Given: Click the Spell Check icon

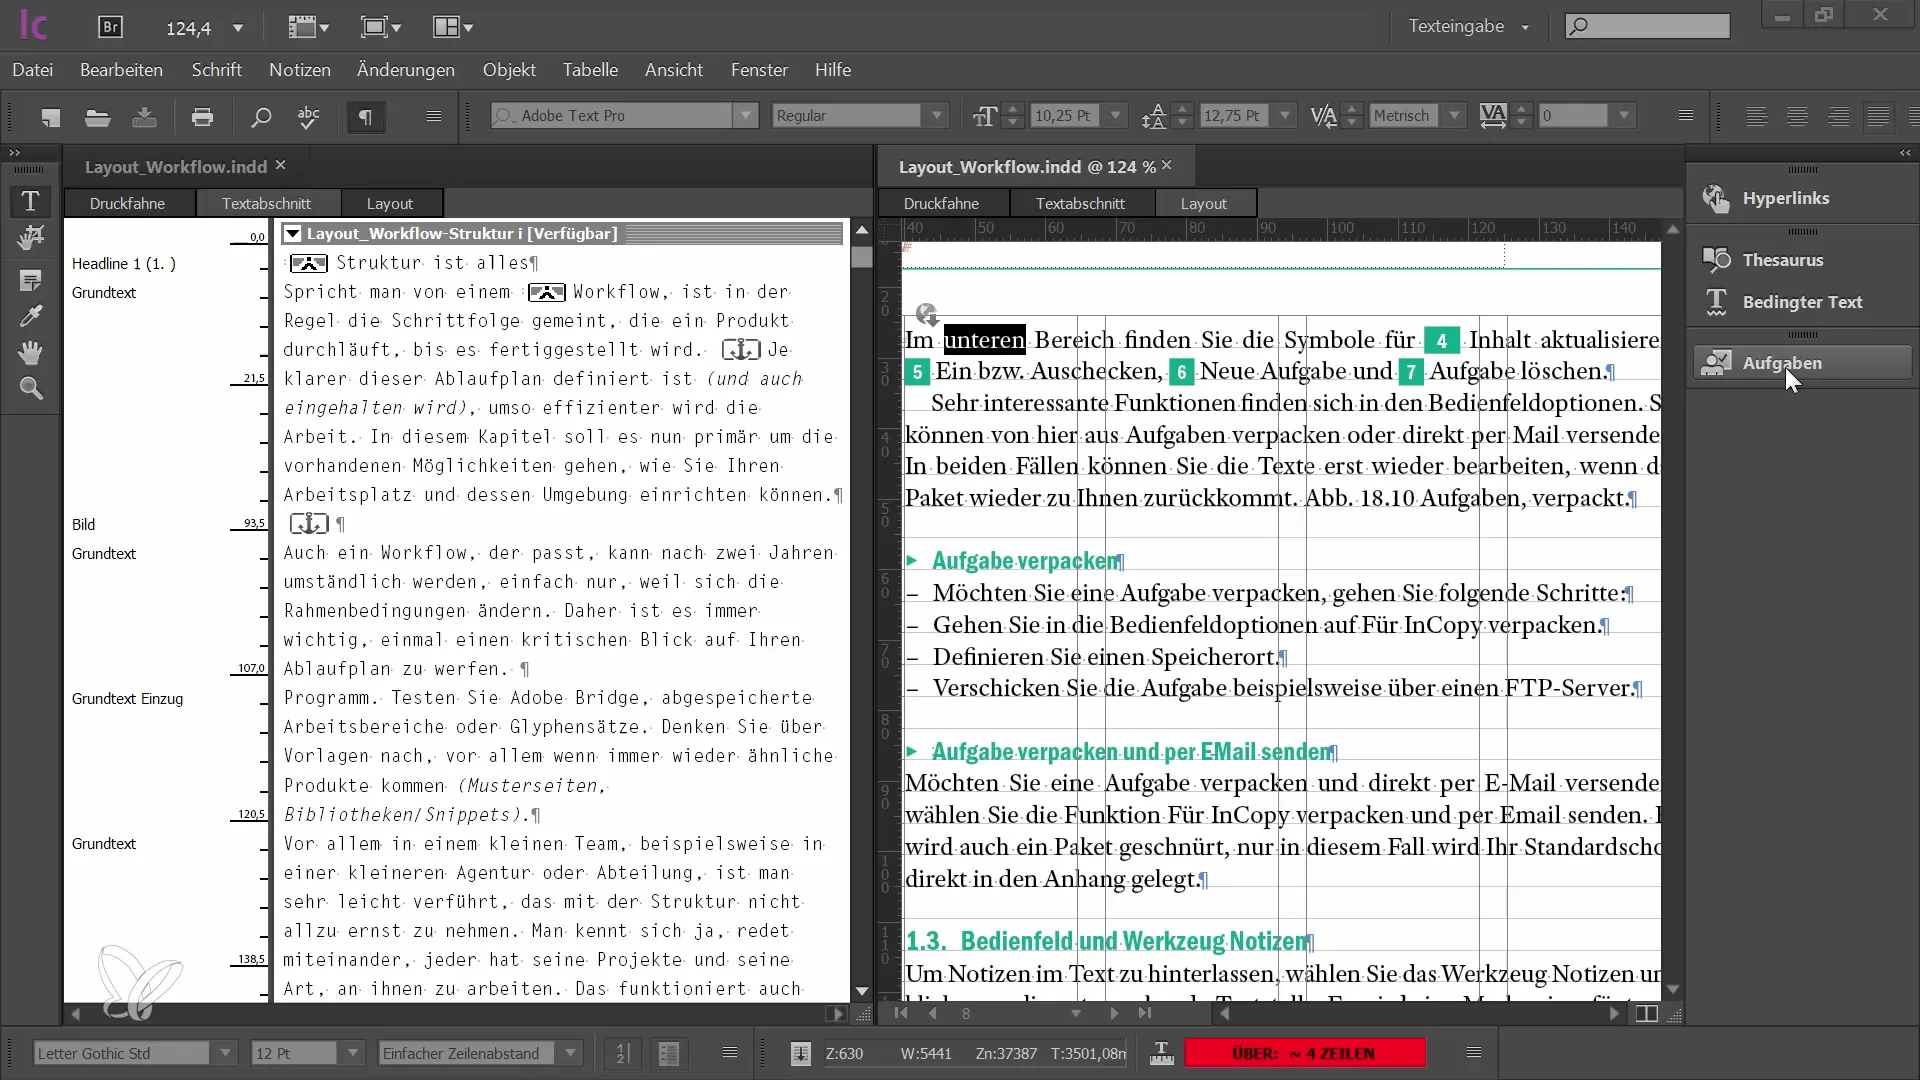Looking at the screenshot, I should click(307, 119).
